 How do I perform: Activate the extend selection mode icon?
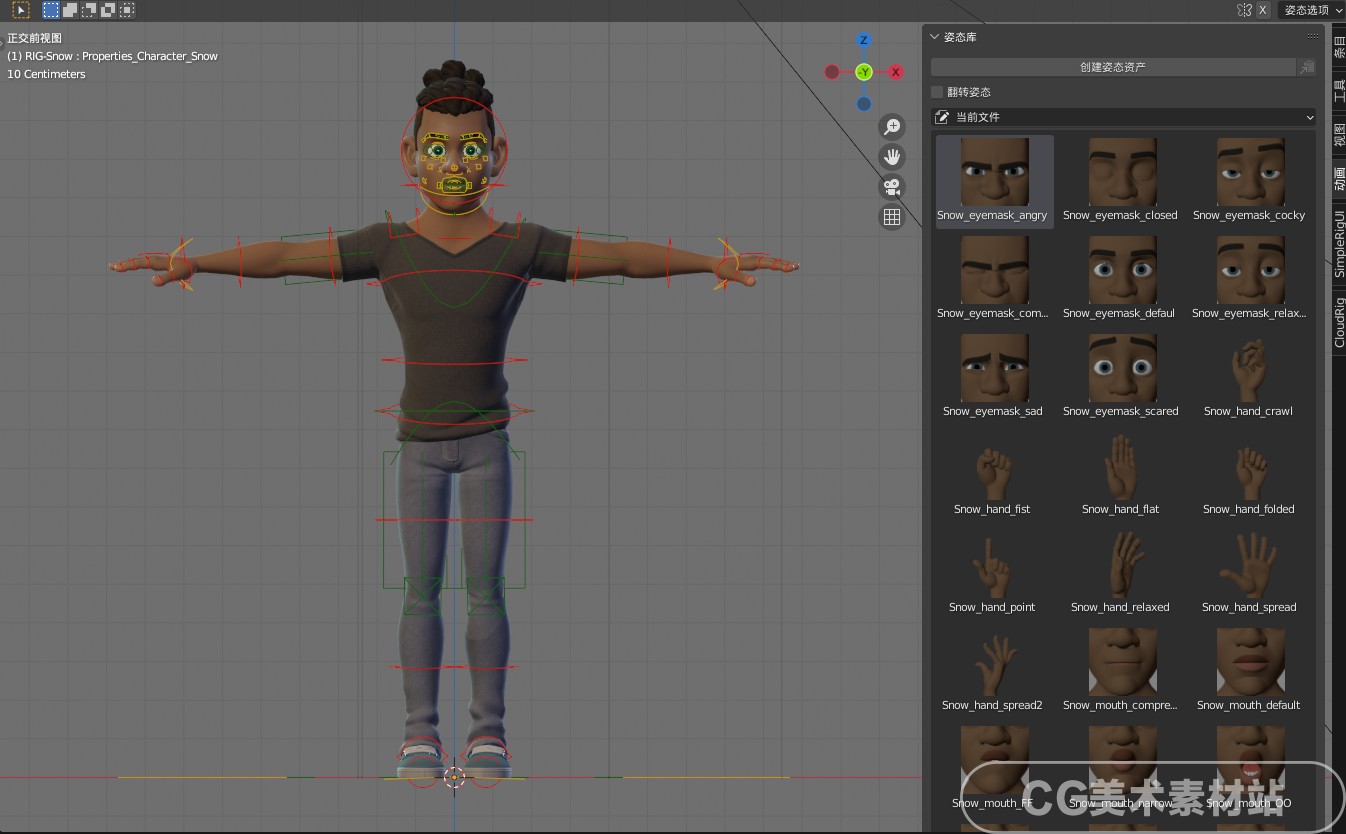pyautogui.click(x=68, y=10)
